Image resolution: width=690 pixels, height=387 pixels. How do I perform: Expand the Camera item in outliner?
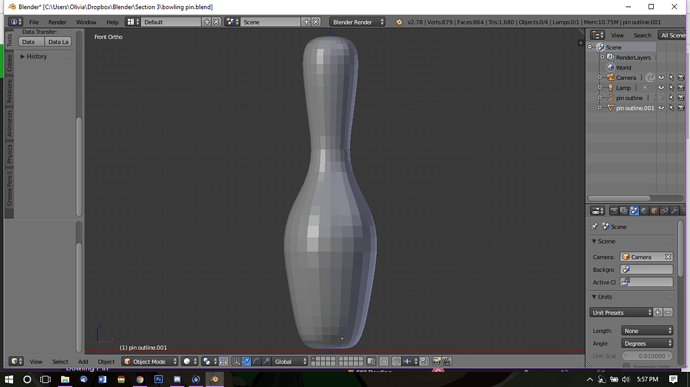pos(599,77)
